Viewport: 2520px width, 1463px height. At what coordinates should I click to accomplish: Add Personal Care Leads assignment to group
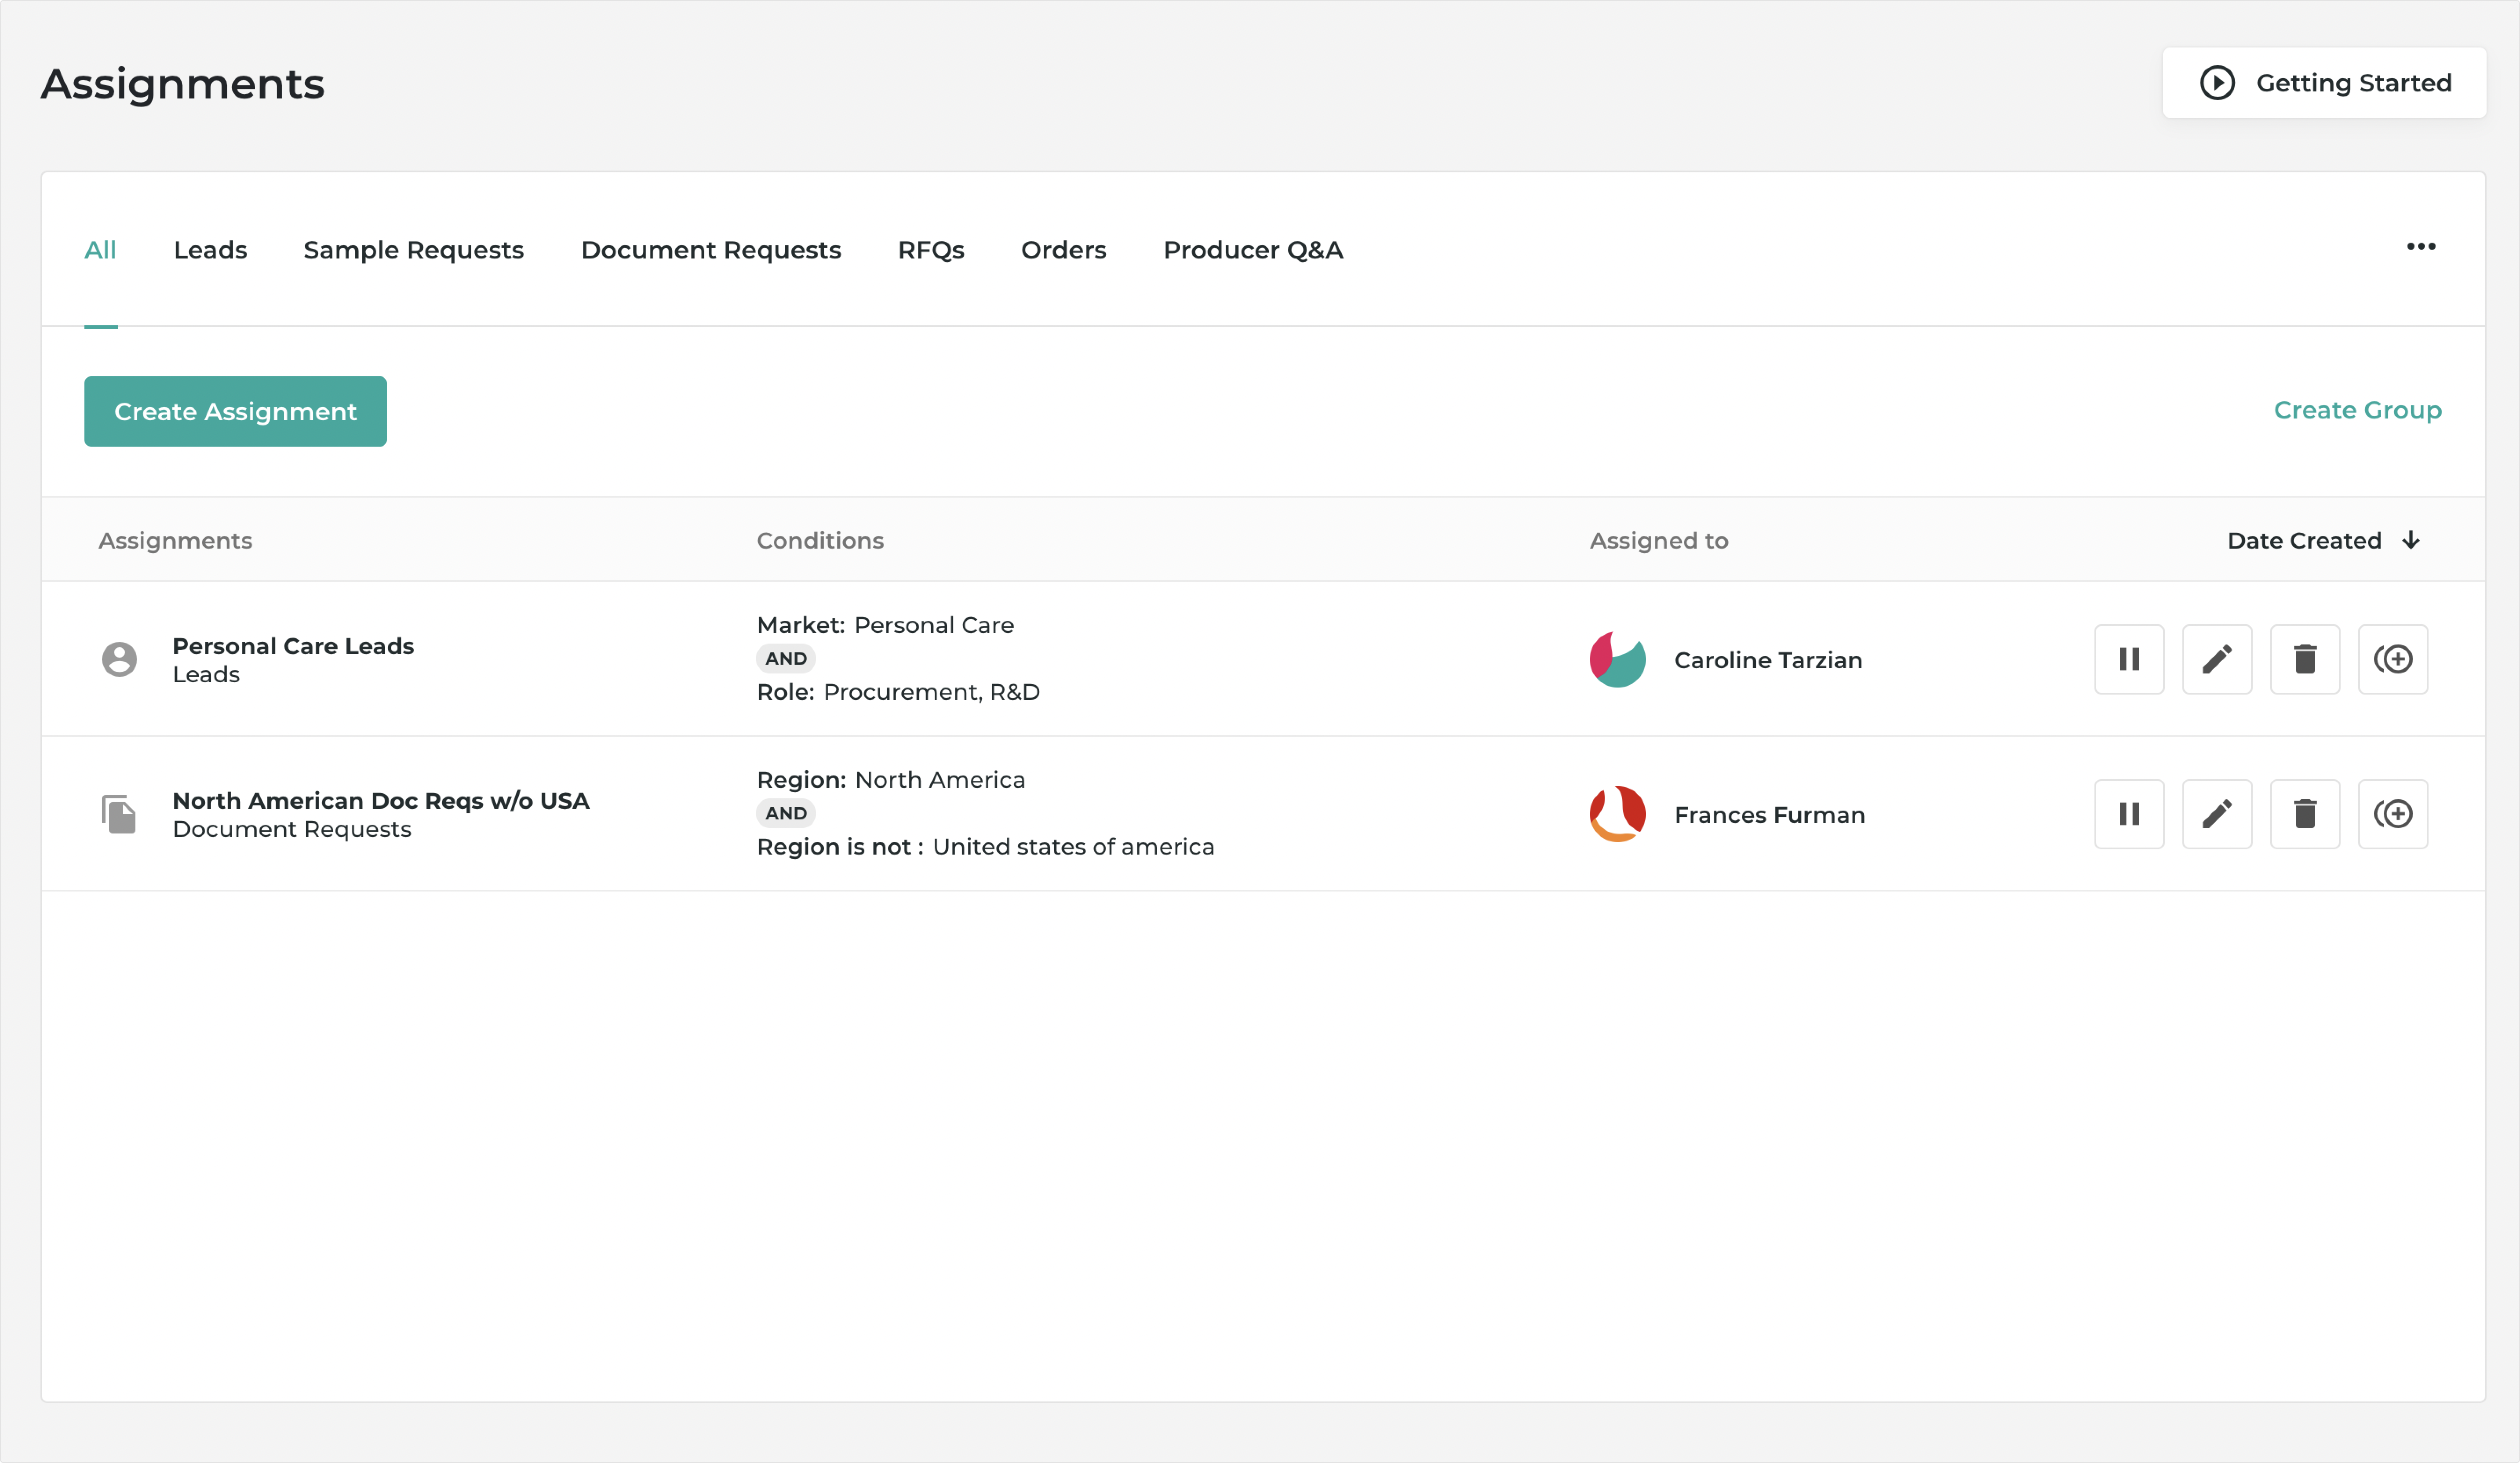pos(2393,659)
